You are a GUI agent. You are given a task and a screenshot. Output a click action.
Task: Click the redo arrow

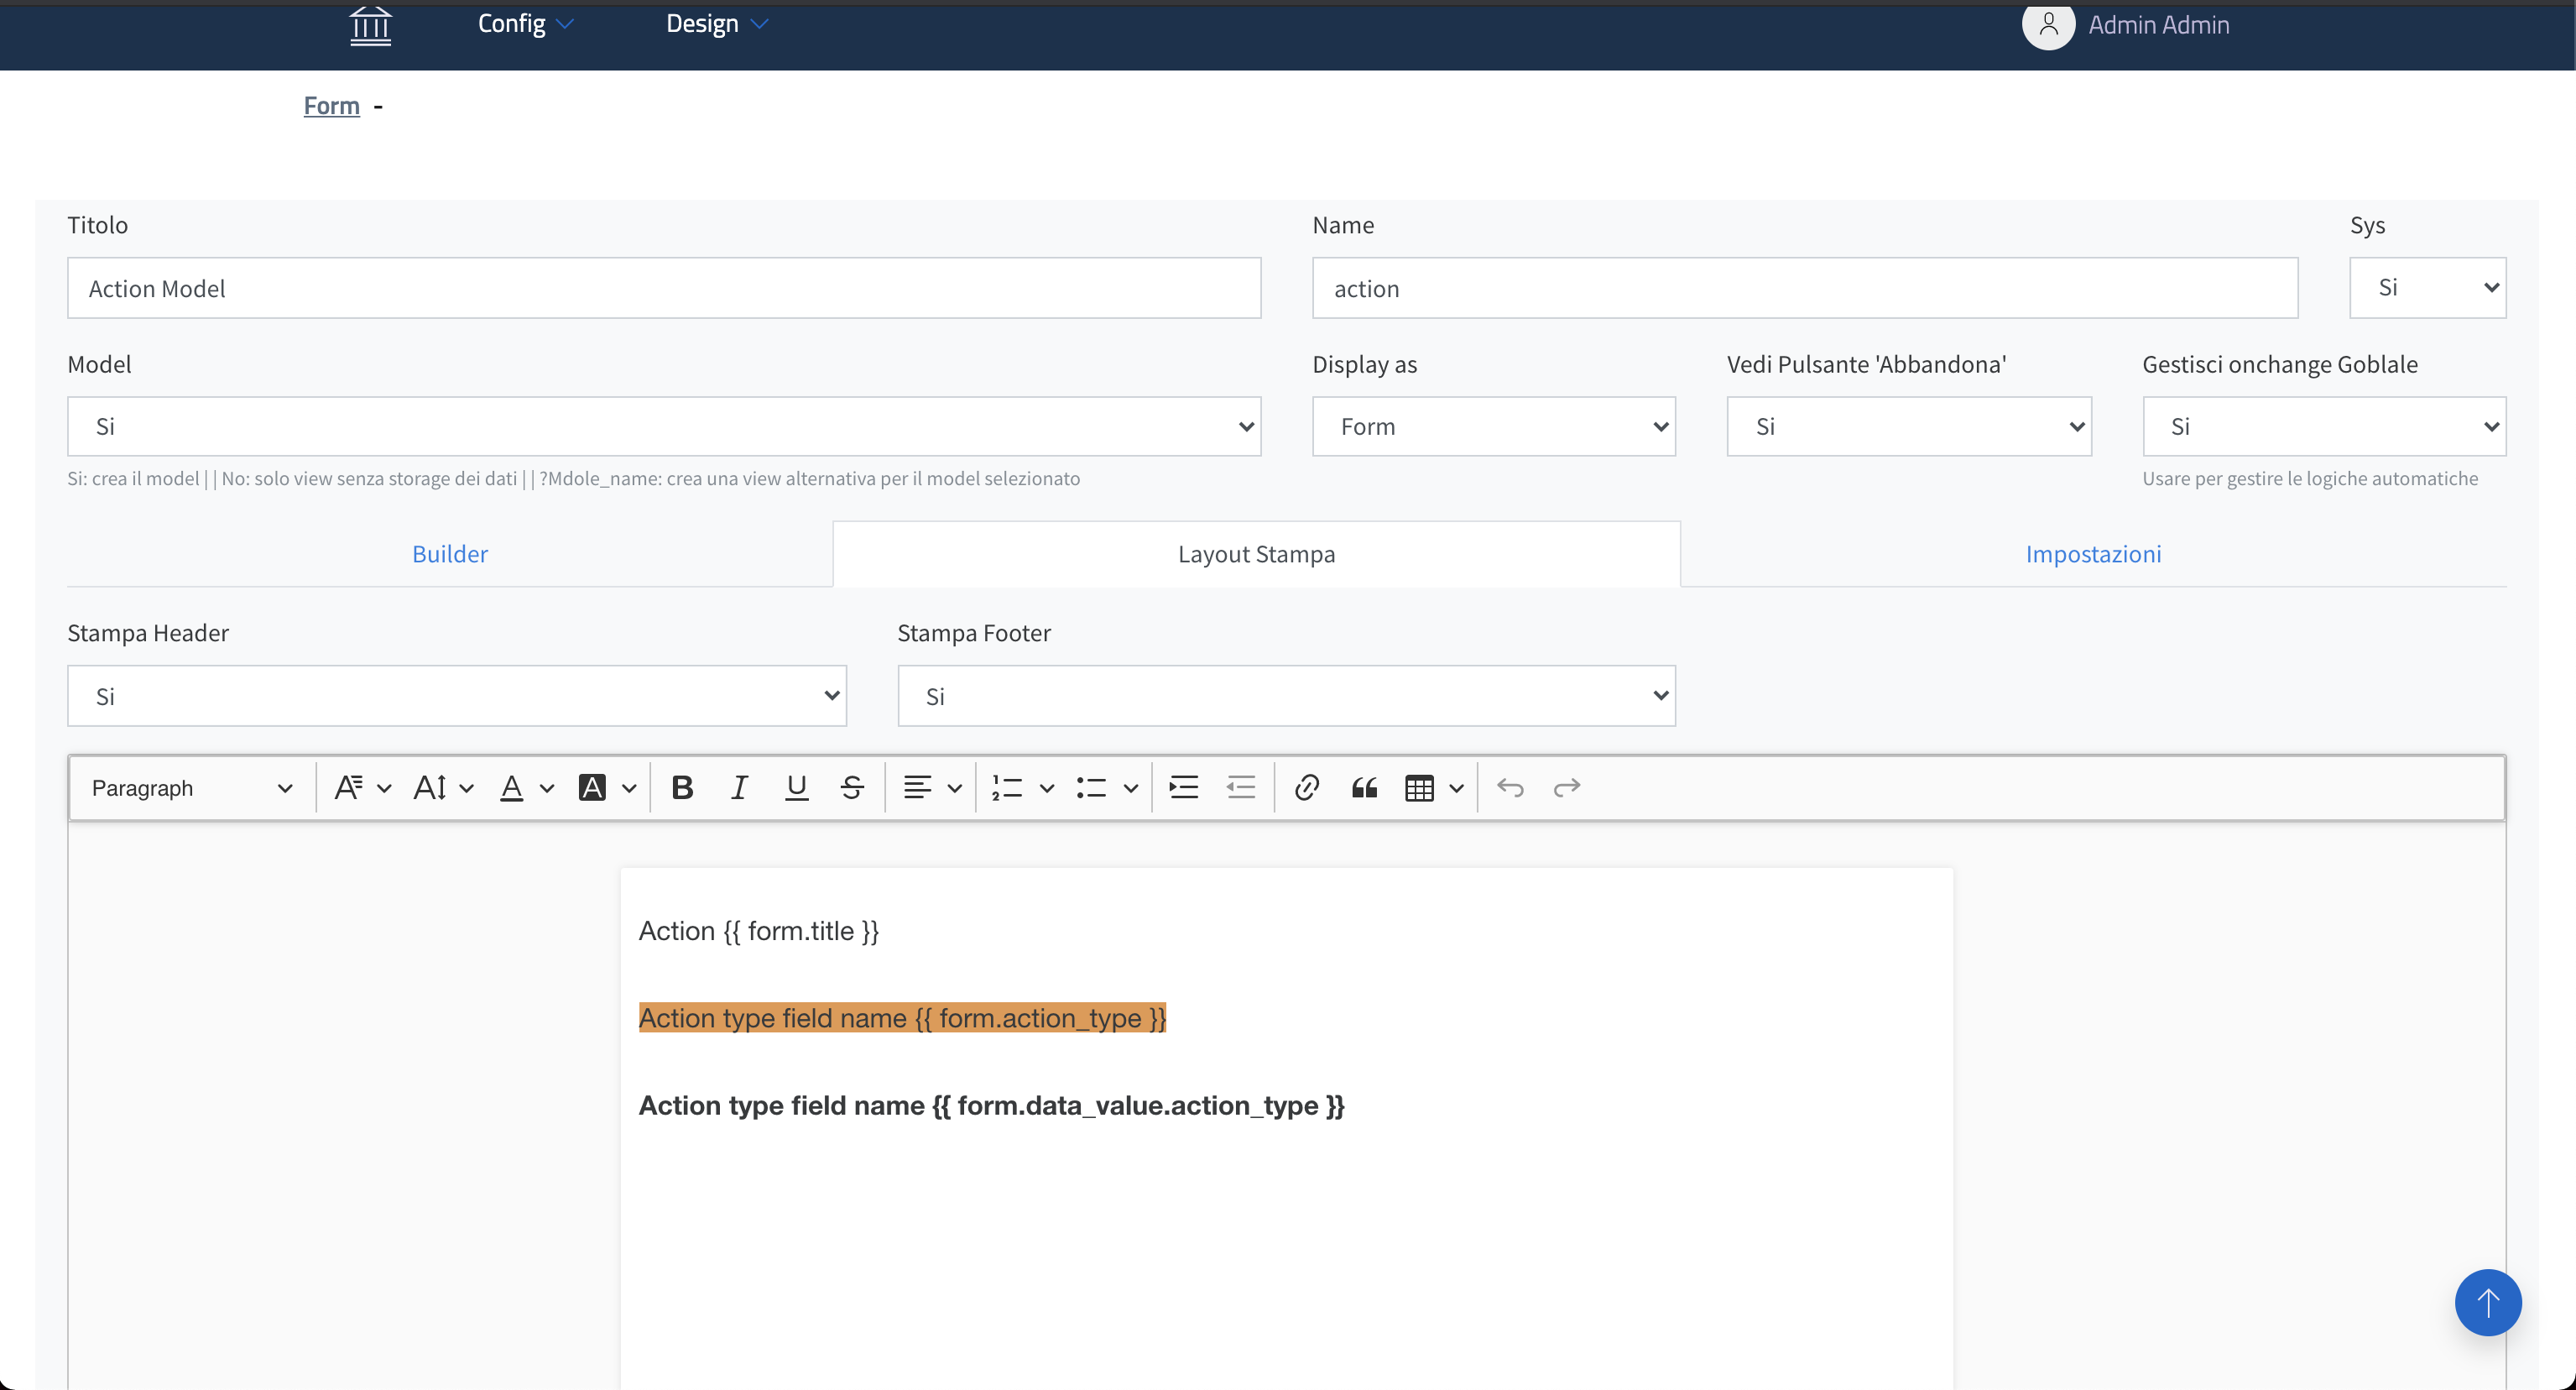[1566, 788]
